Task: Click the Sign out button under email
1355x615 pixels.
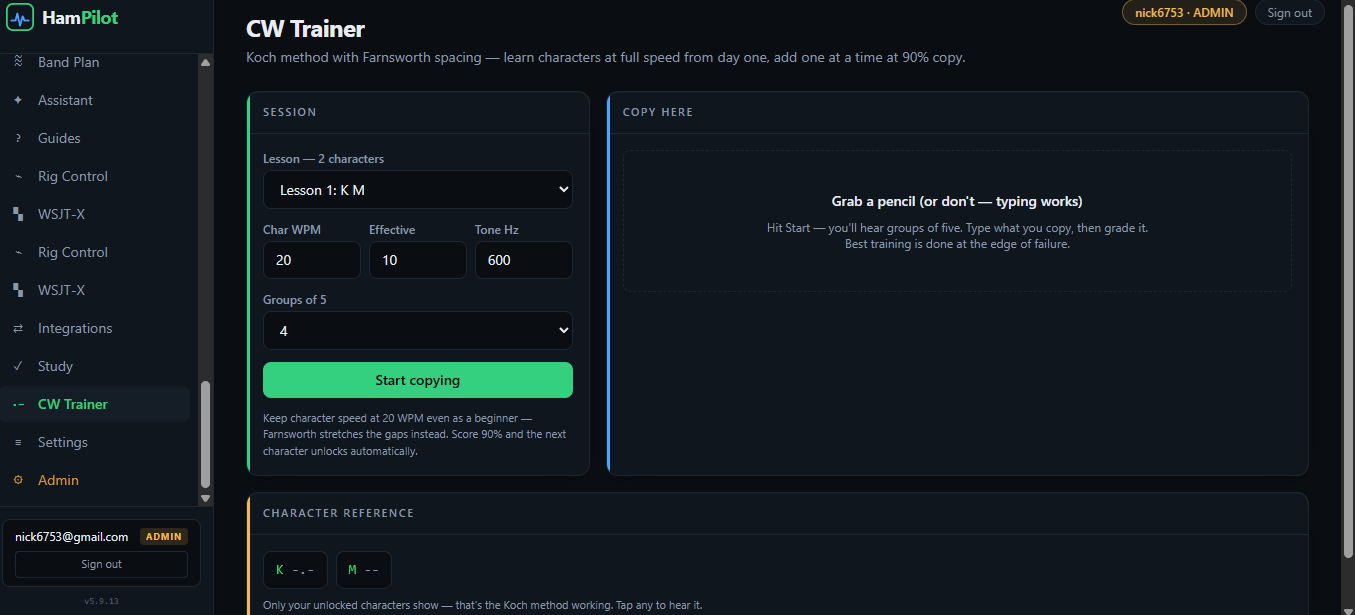Action: point(101,564)
